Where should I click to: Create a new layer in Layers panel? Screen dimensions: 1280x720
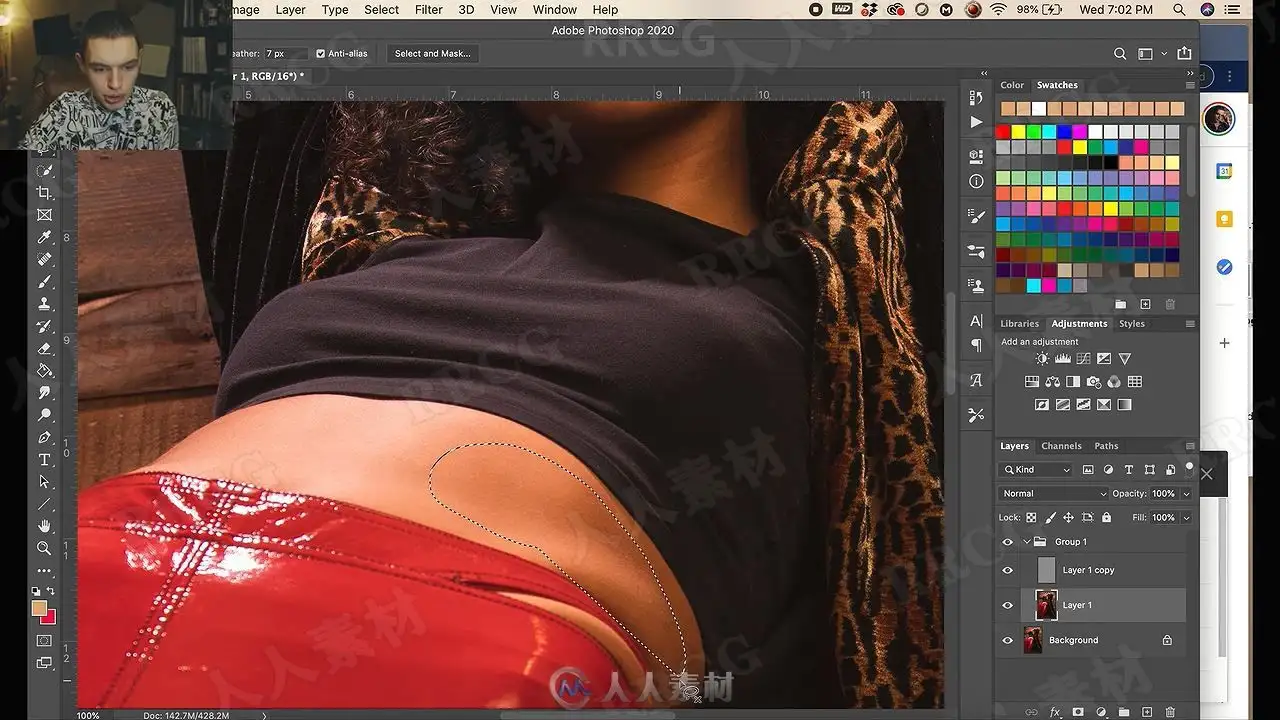click(x=1147, y=712)
